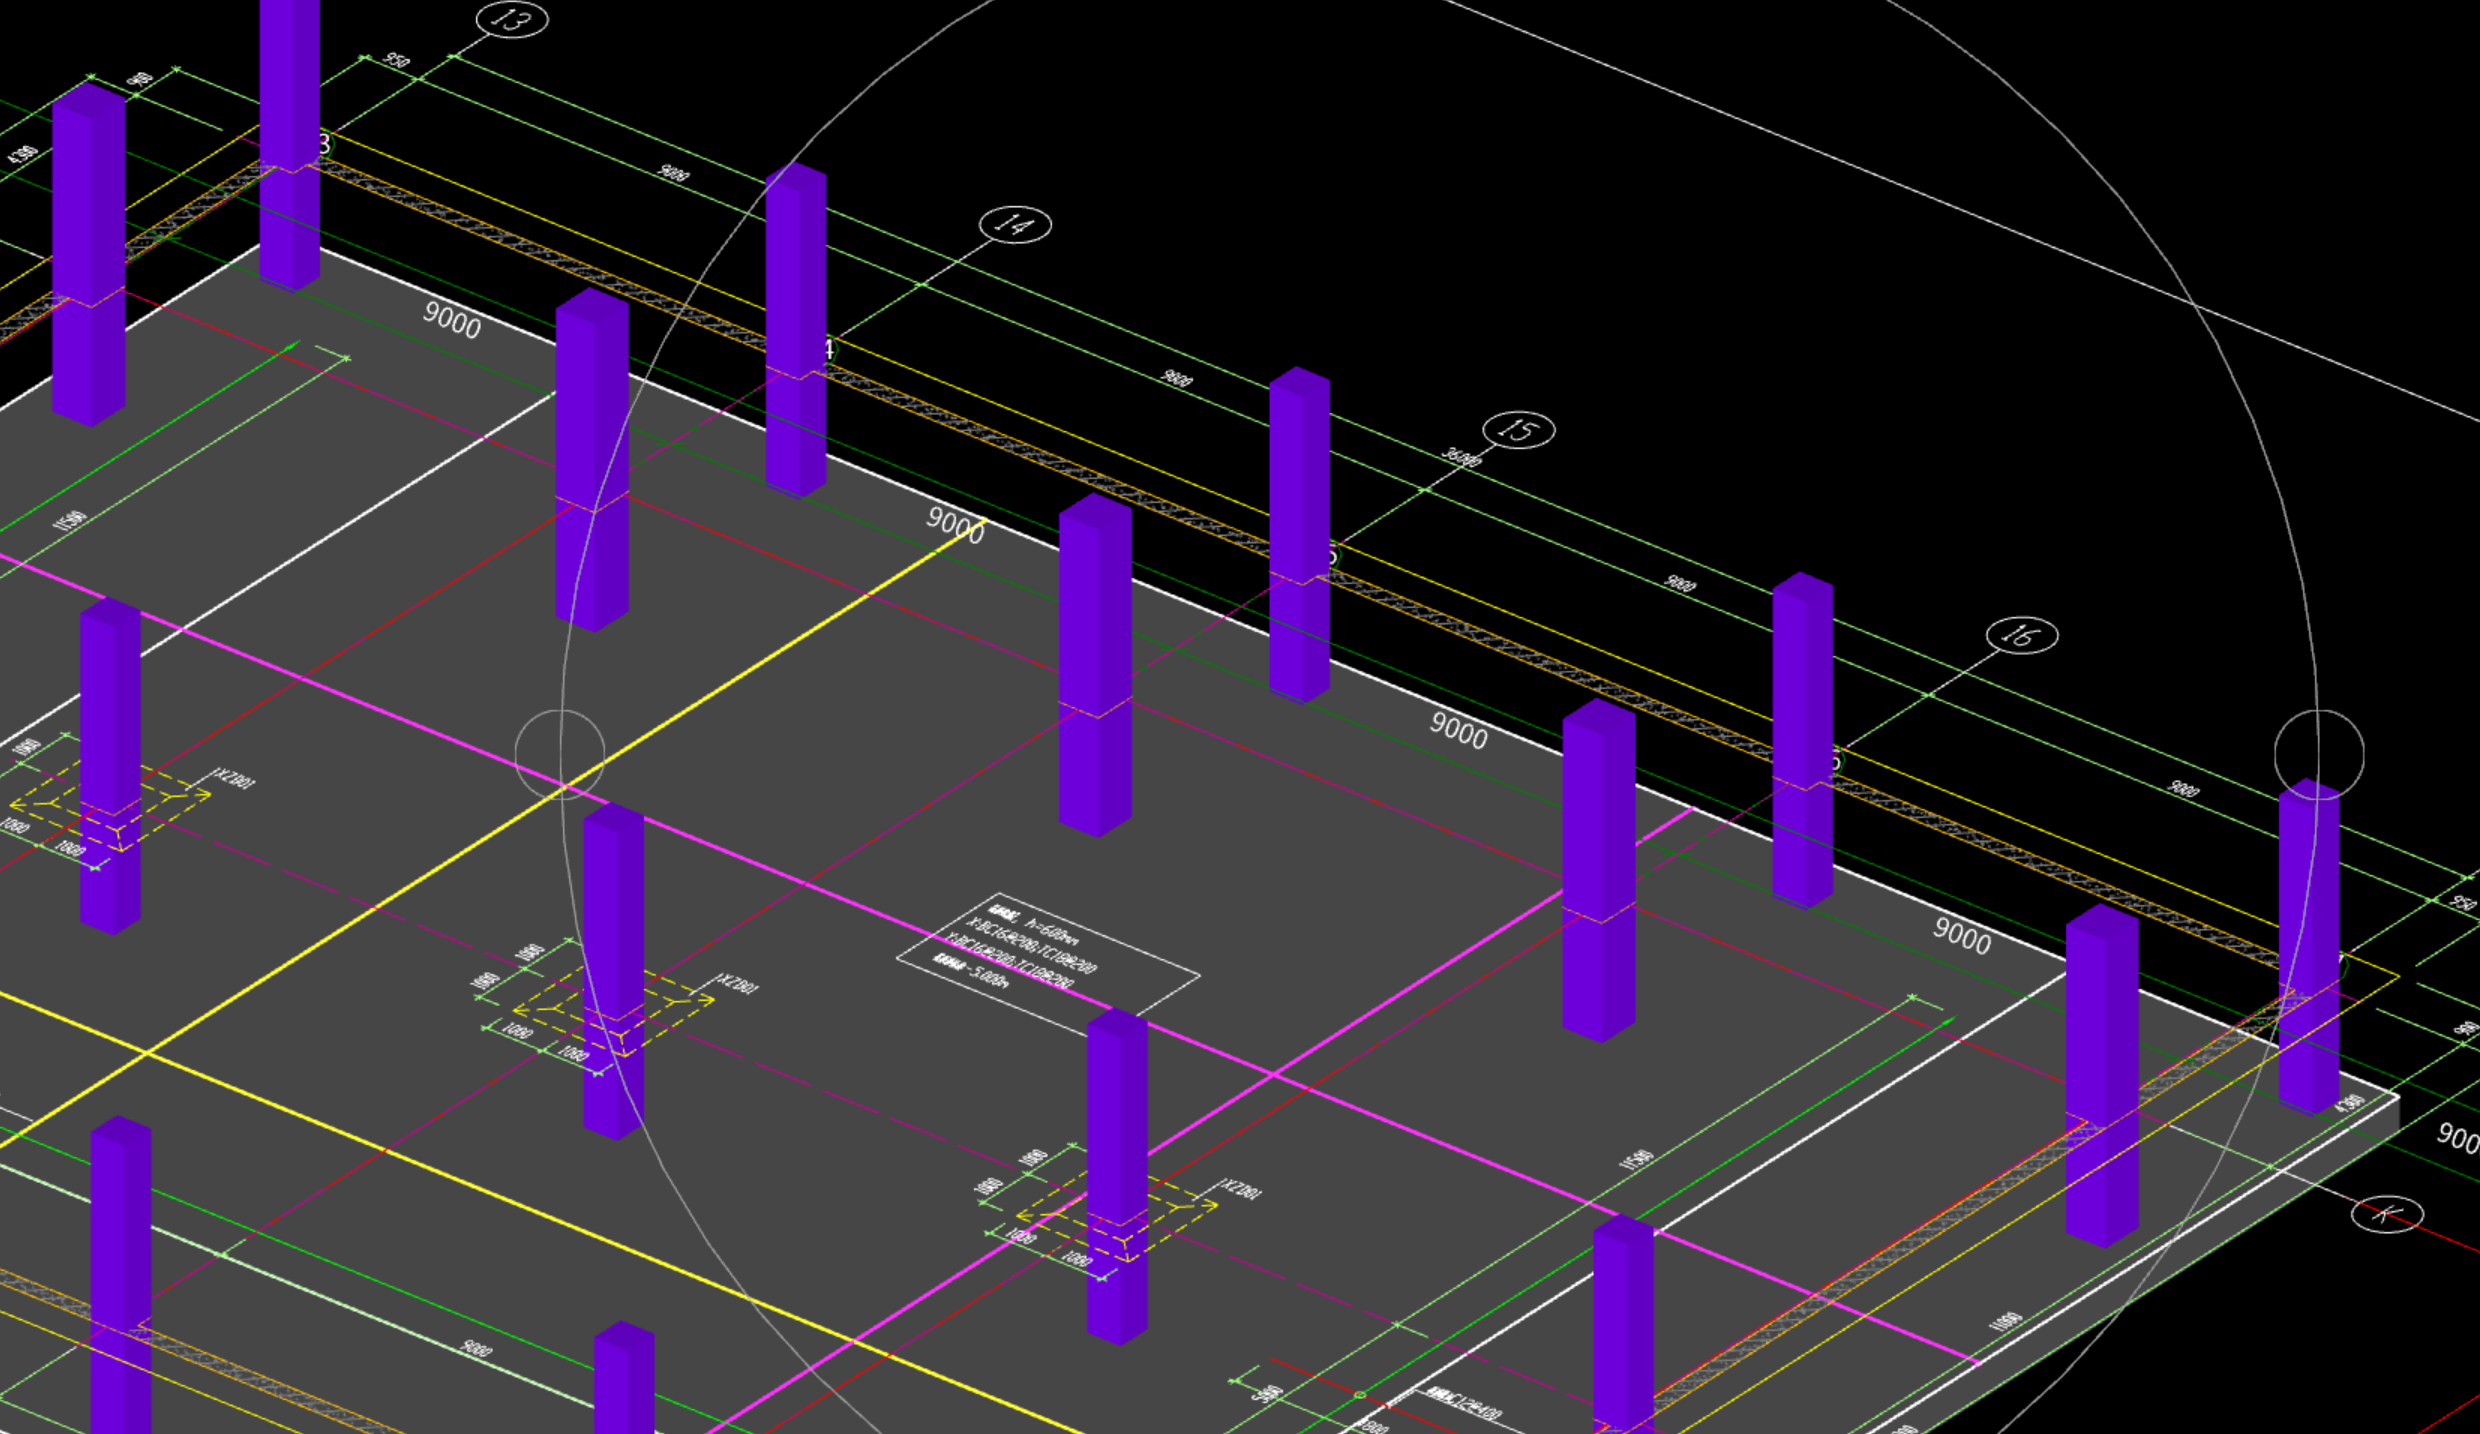Select small green 9000 dimension between axes 14 and 15
This screenshot has width=2480, height=1434.
click(x=1177, y=378)
